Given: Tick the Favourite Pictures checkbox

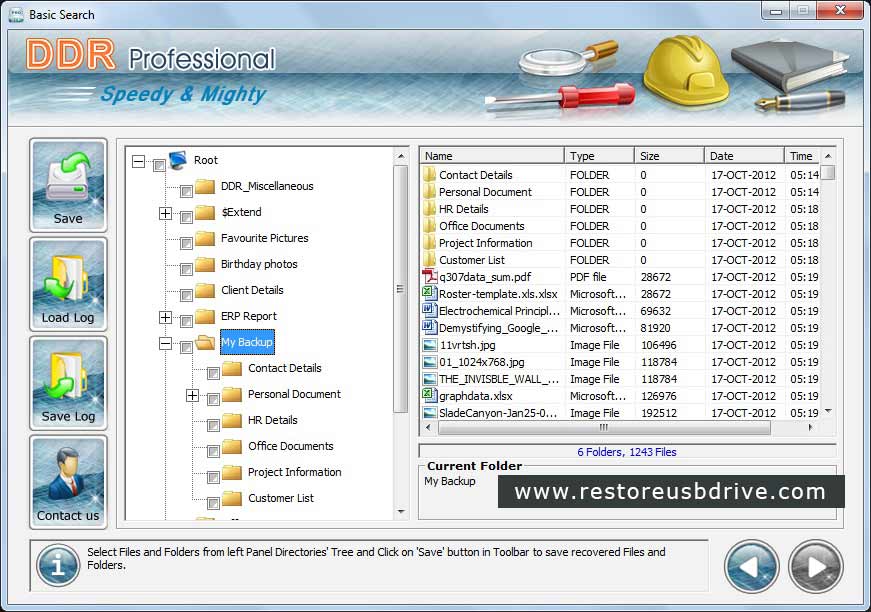Looking at the screenshot, I should click(x=187, y=244).
